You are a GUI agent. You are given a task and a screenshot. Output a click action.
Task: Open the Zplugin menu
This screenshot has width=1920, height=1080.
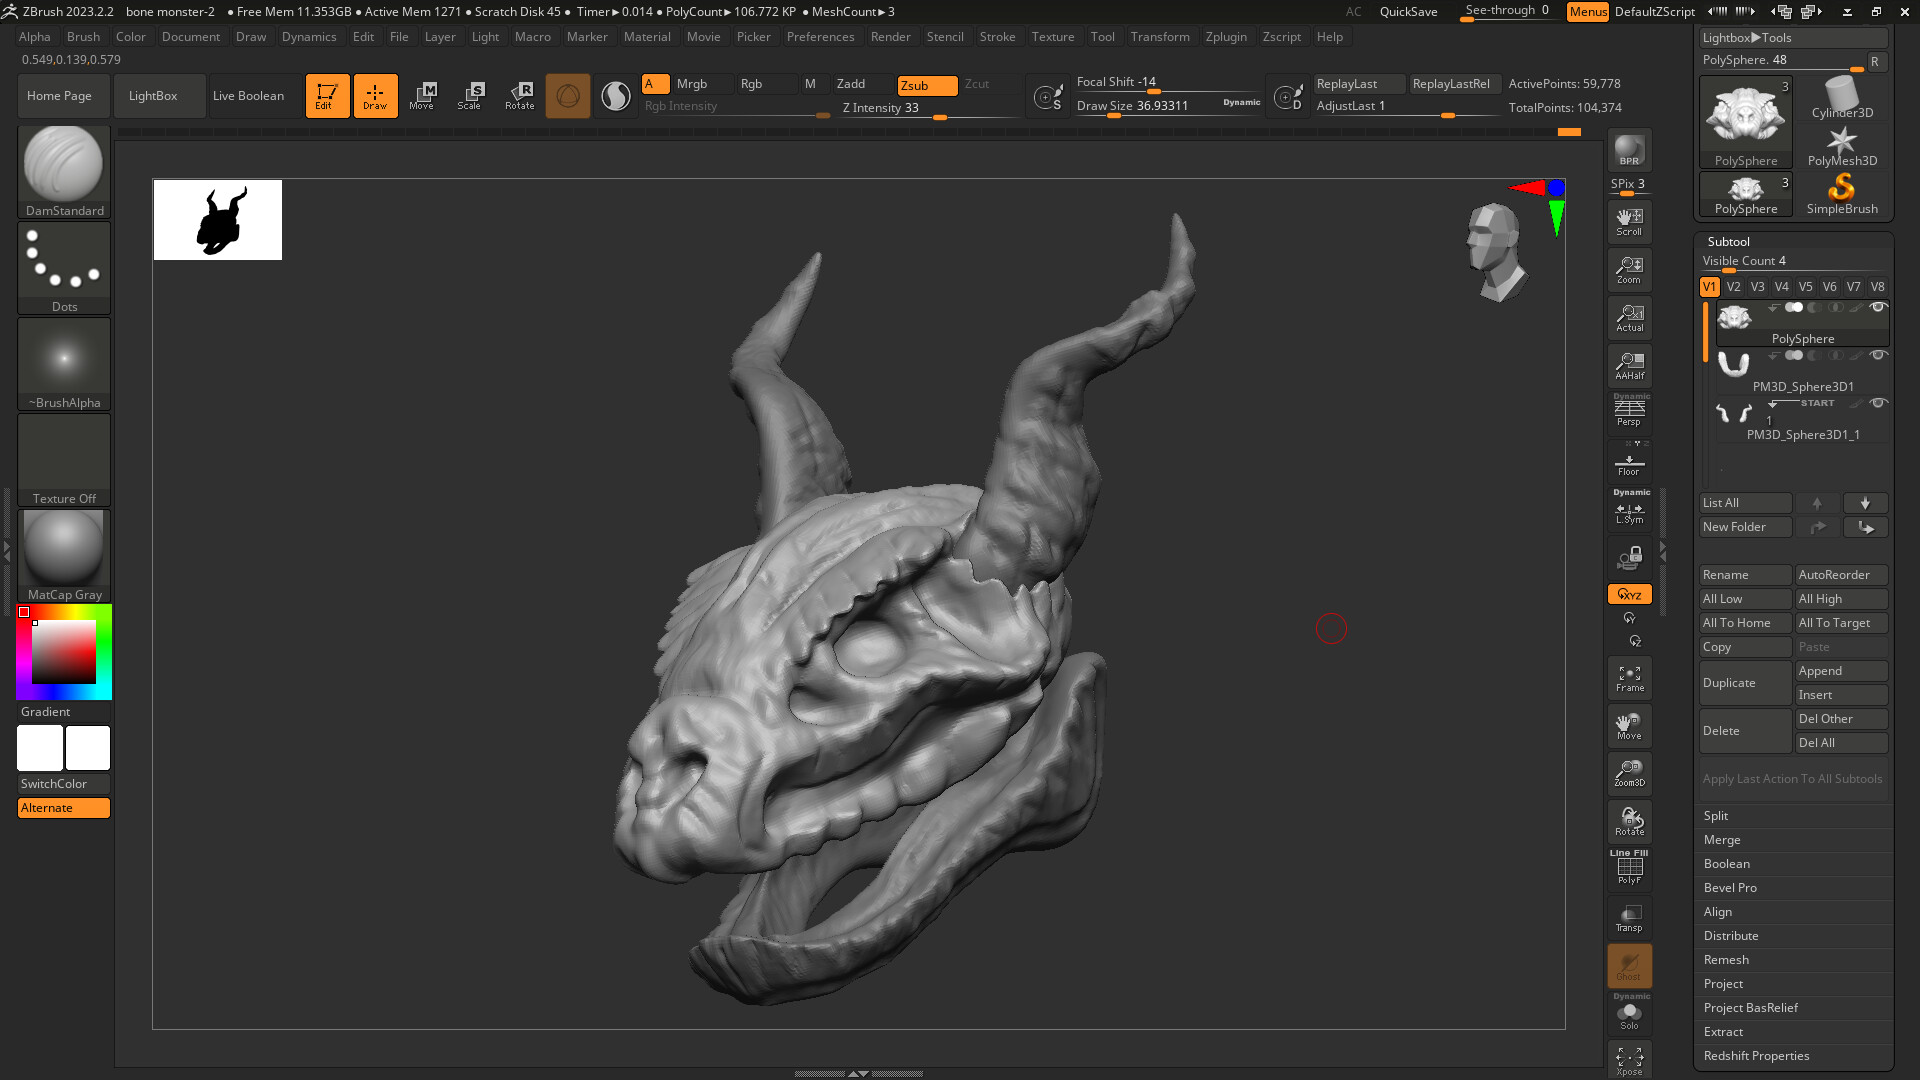[x=1227, y=37]
